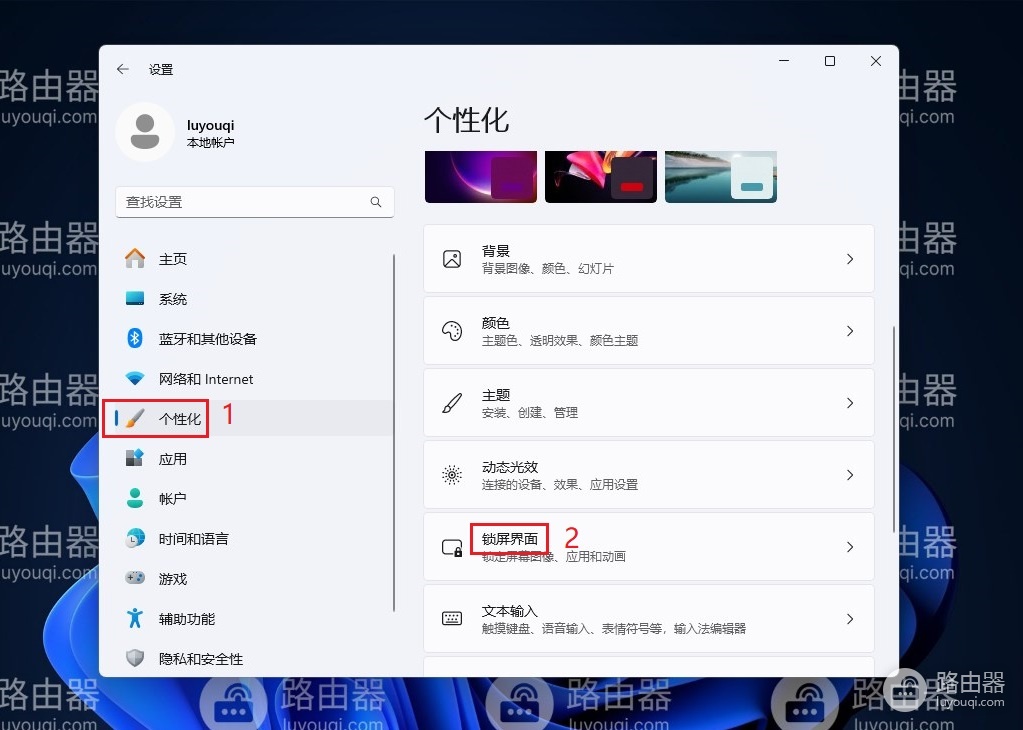Click the 应用 apps icon
The height and width of the screenshot is (730, 1023).
(135, 458)
